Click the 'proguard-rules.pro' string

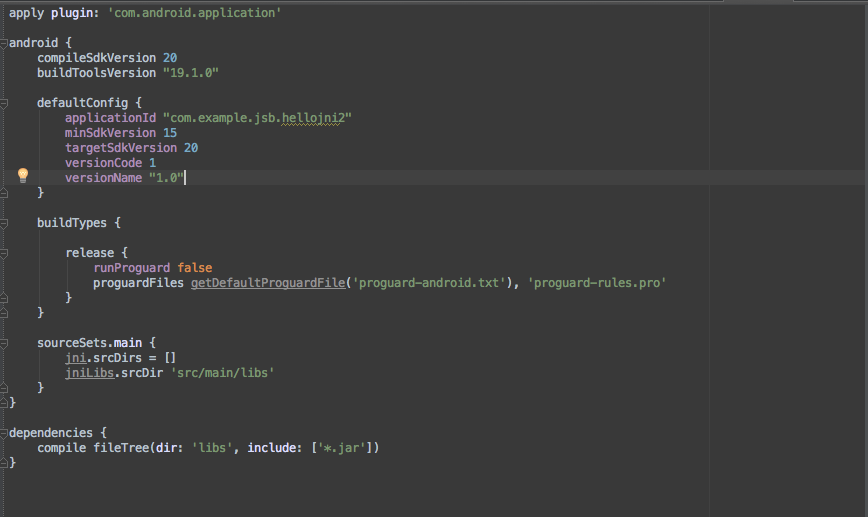597,283
